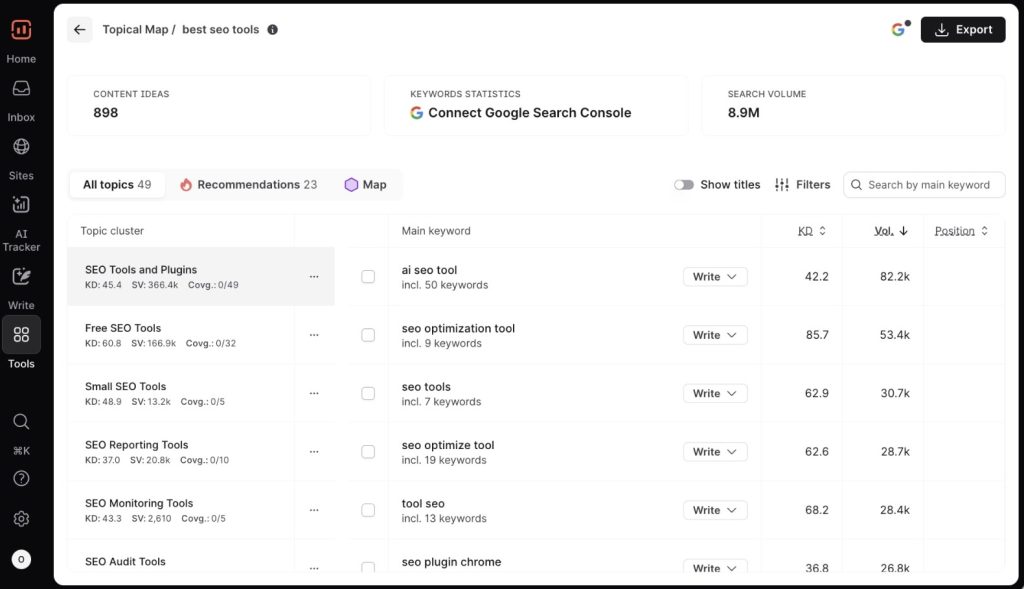The image size is (1024, 589).
Task: Click the 82.2k volume value
Action: pyautogui.click(x=895, y=277)
